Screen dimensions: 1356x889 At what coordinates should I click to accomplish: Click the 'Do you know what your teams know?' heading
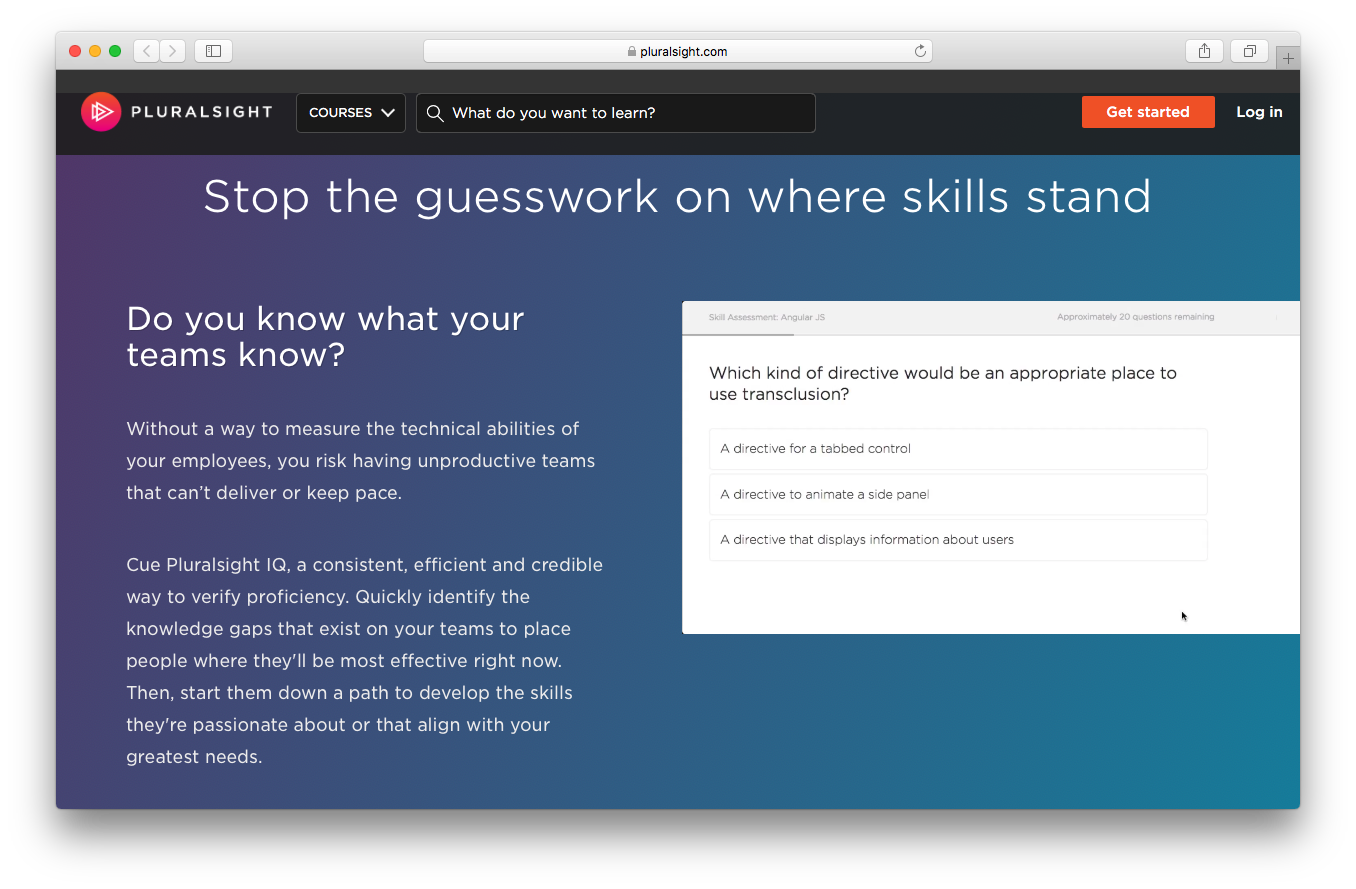coord(325,336)
